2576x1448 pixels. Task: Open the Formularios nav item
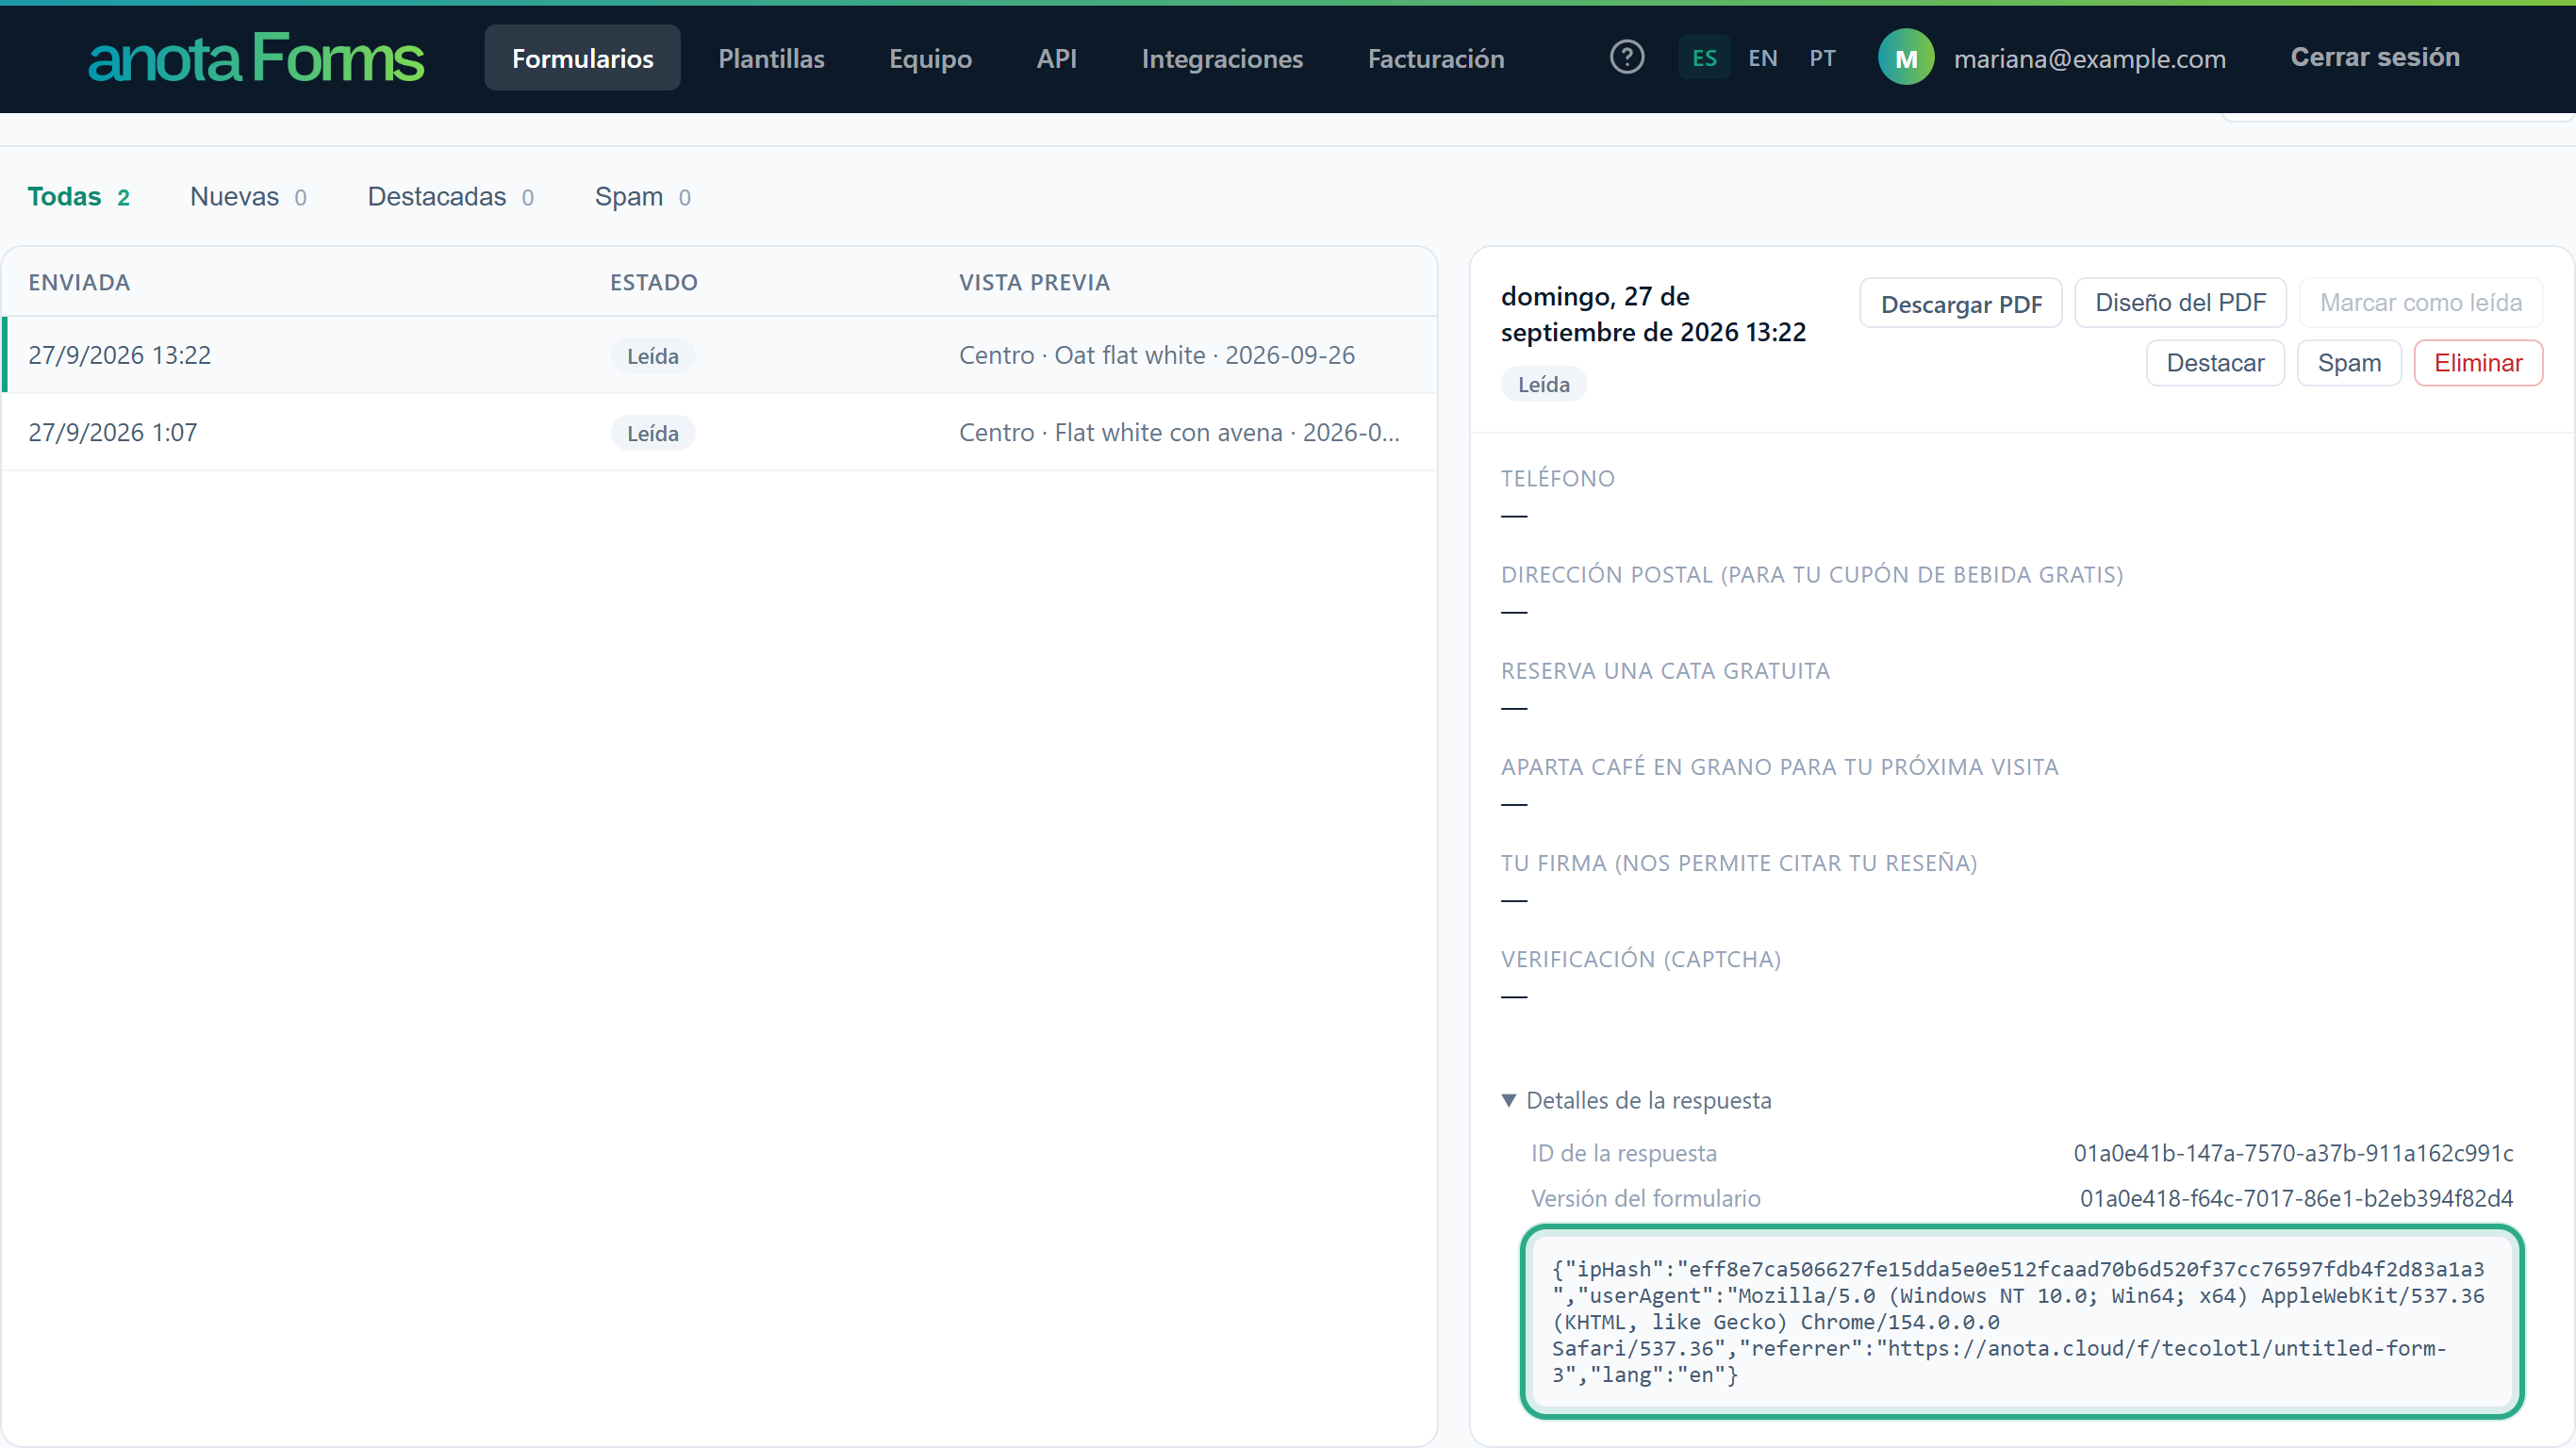click(x=583, y=58)
